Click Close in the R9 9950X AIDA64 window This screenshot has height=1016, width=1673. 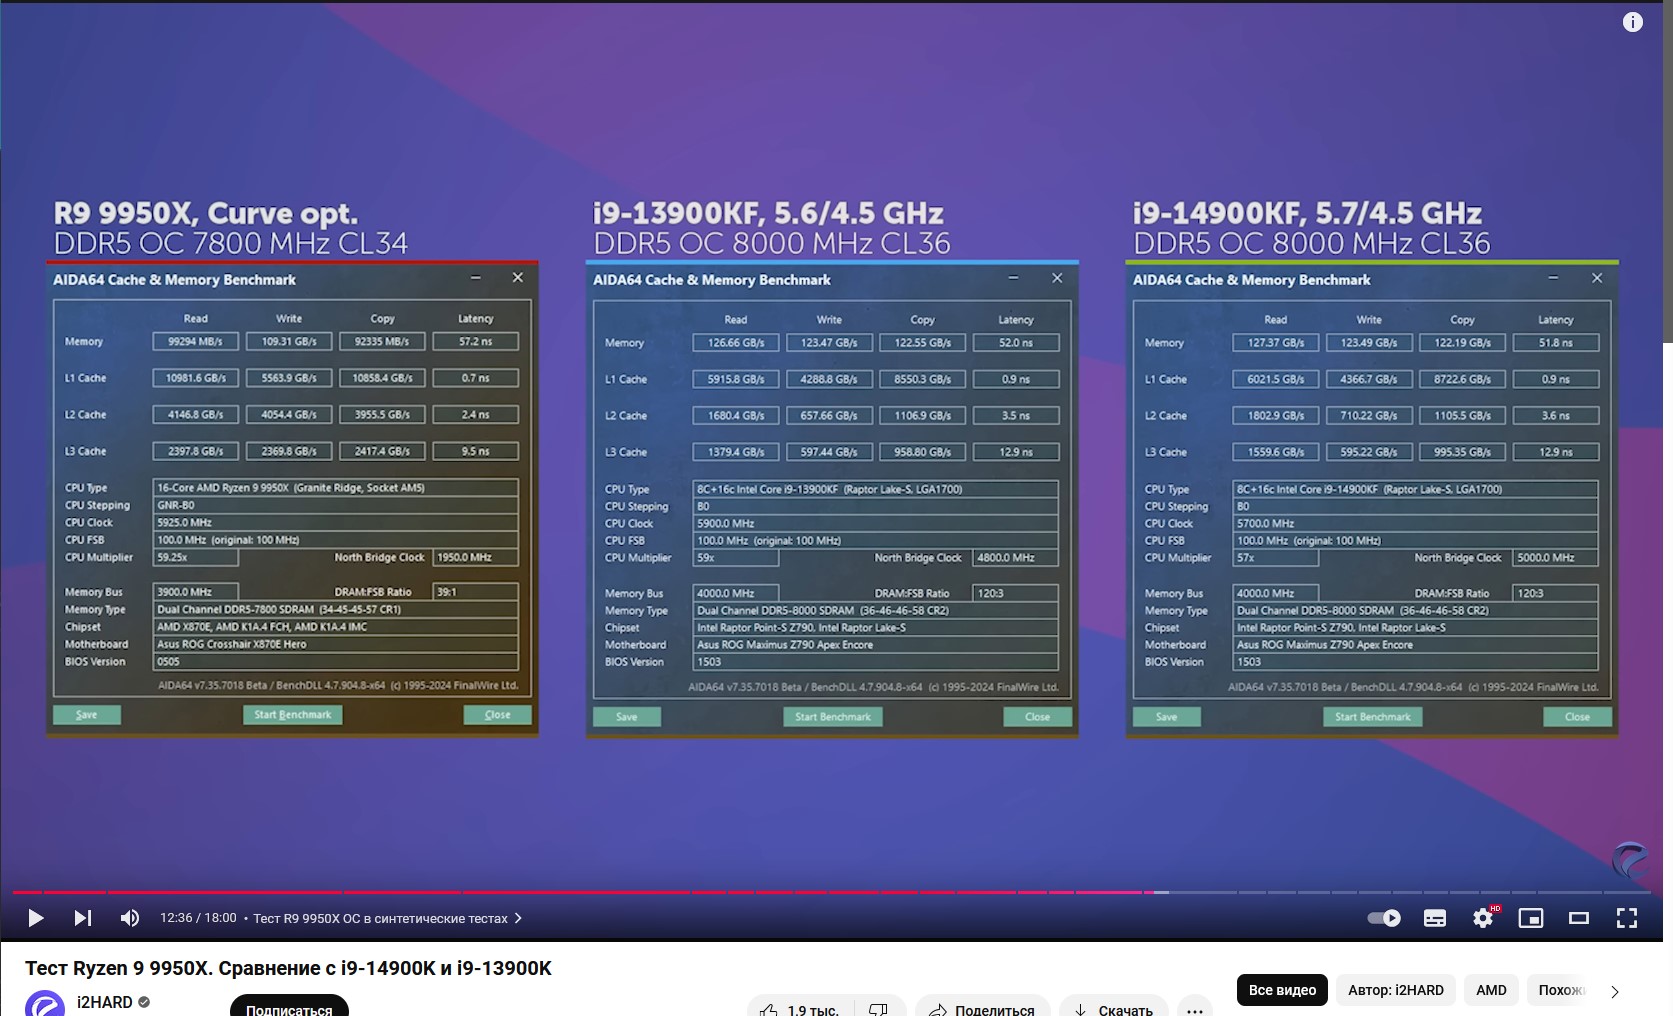(x=497, y=714)
